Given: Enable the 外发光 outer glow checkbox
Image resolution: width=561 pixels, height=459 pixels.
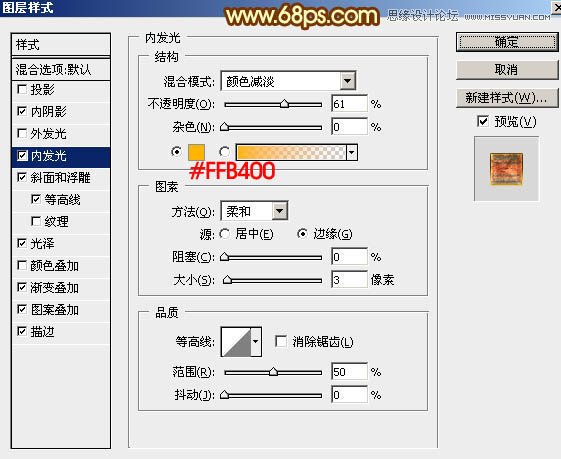Looking at the screenshot, I should tap(22, 133).
